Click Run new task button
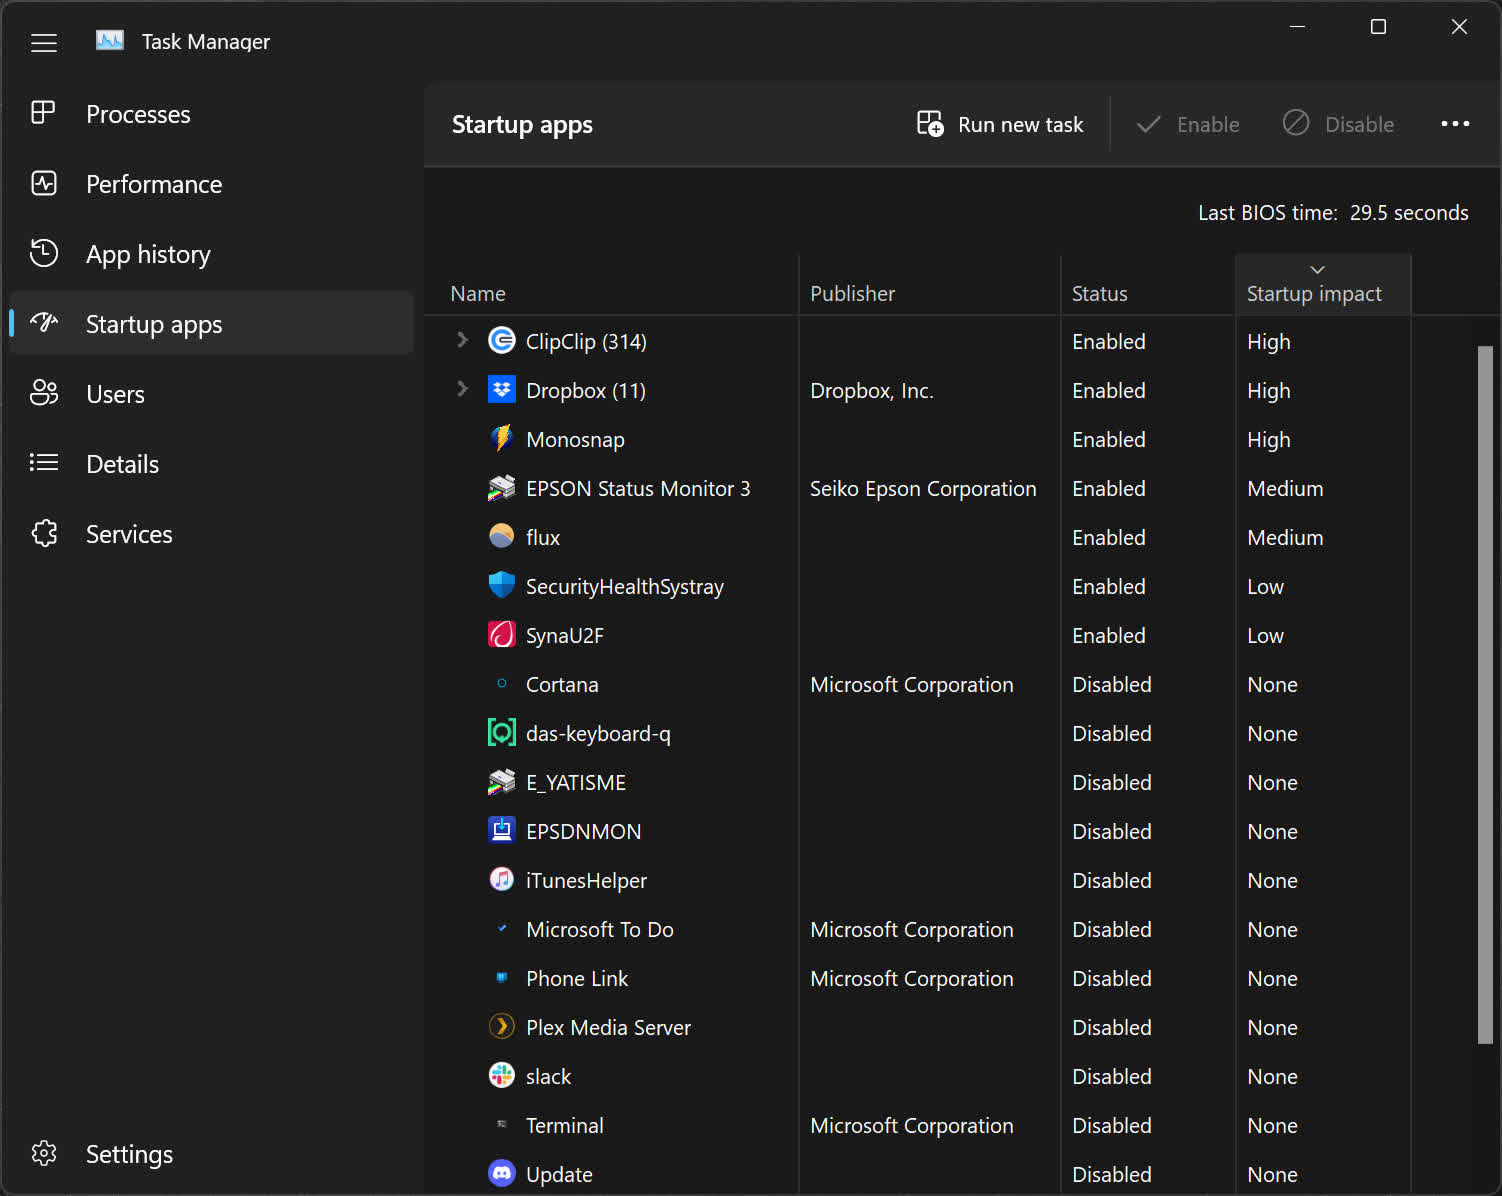 click(1000, 124)
